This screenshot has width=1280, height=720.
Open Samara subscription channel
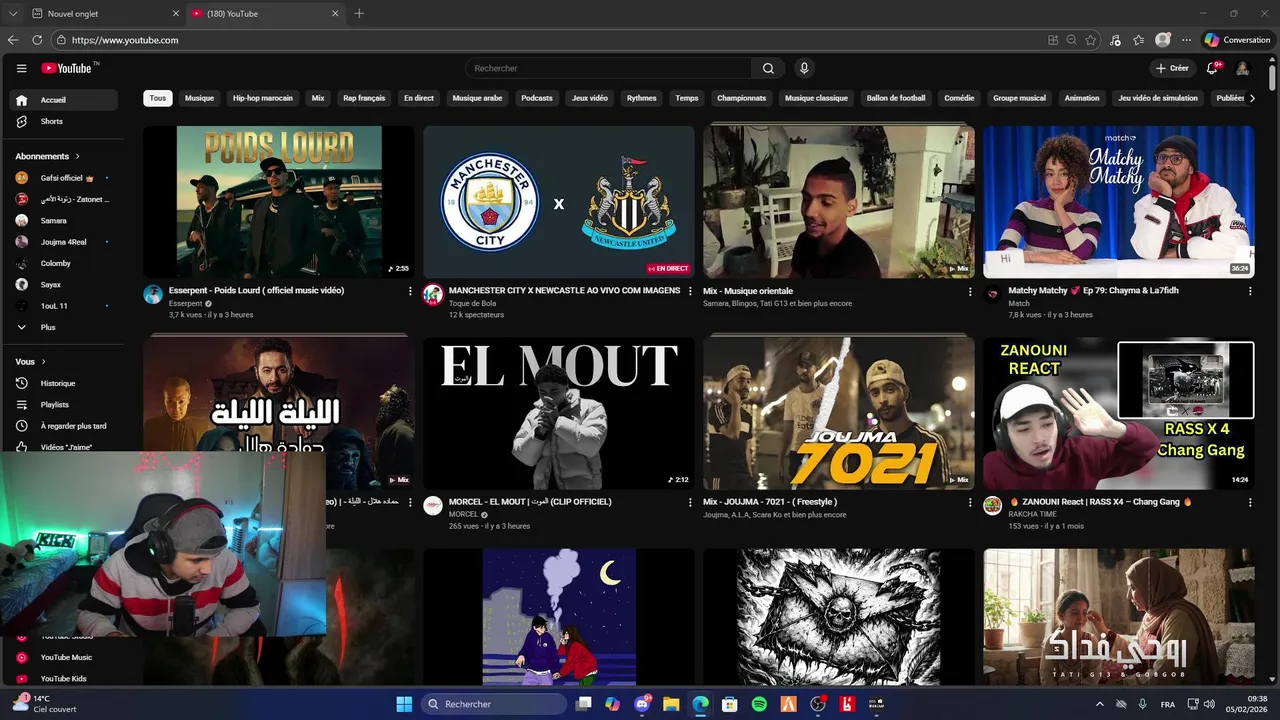pyautogui.click(x=63, y=220)
